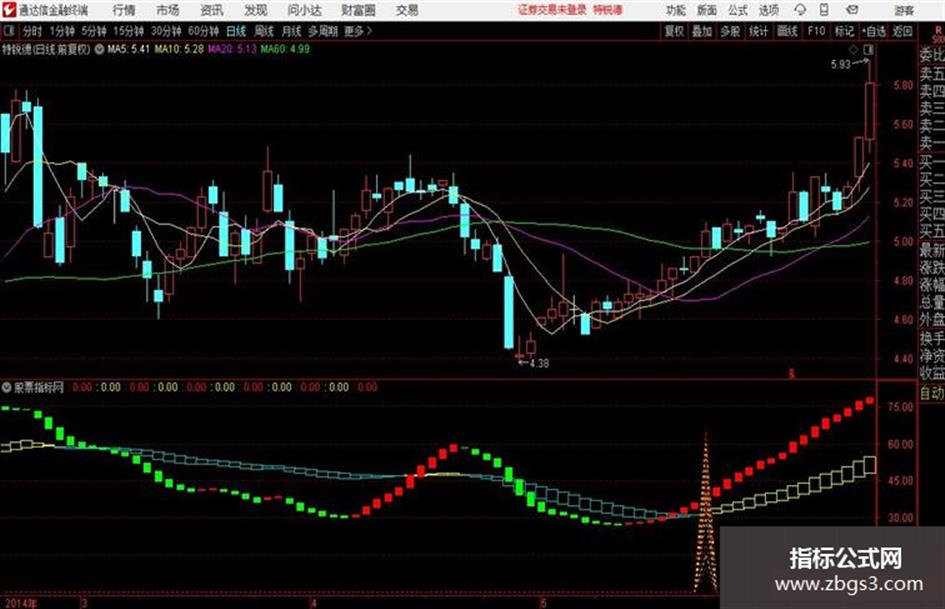Screen dimensions: 945x609
Task: Switch chart to 60分钟 period
Action: [203, 31]
